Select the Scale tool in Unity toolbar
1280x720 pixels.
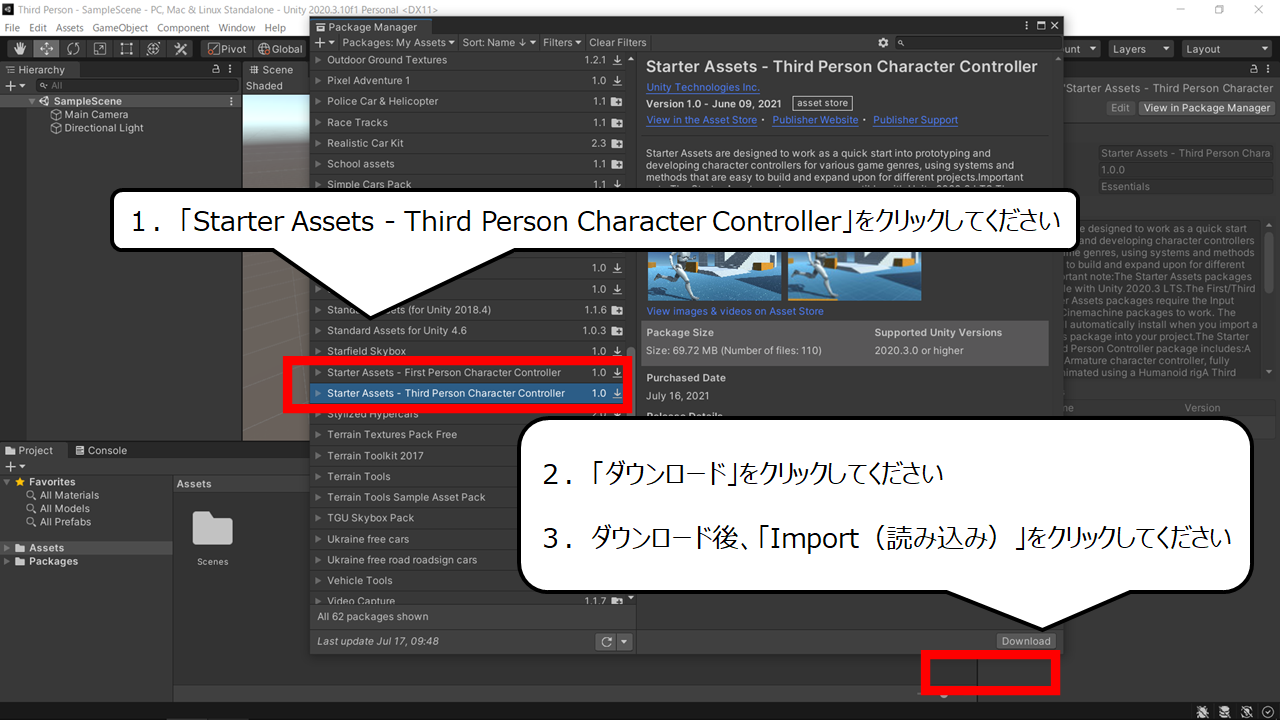100,49
